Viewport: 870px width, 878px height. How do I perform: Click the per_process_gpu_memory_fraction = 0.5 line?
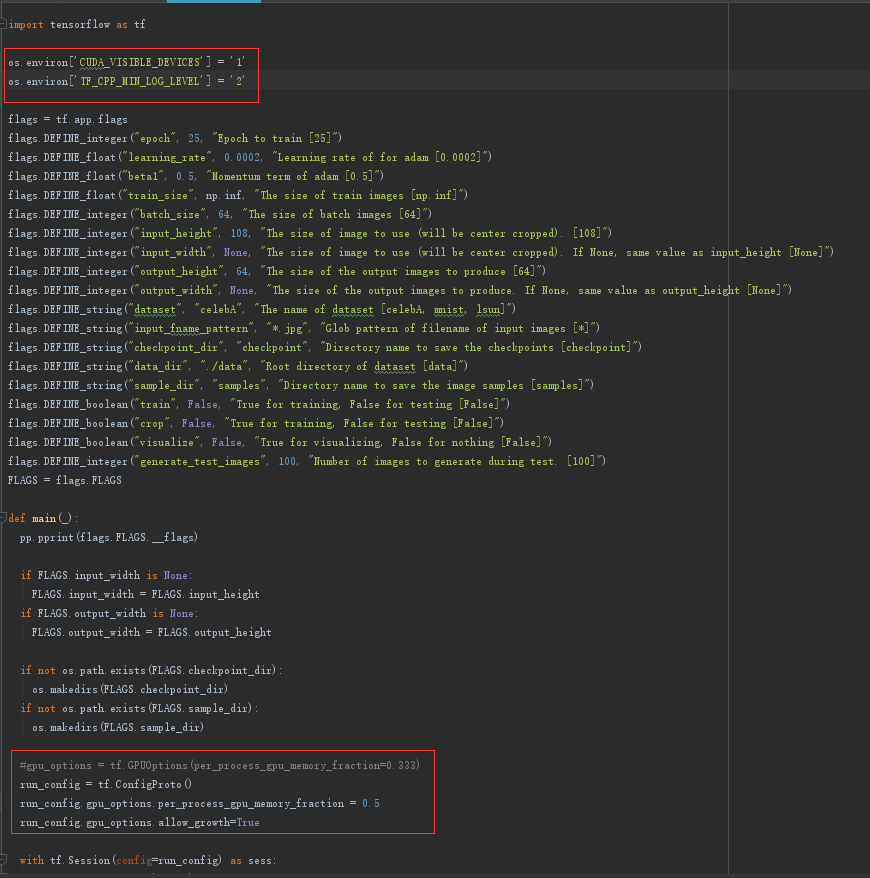(200, 804)
